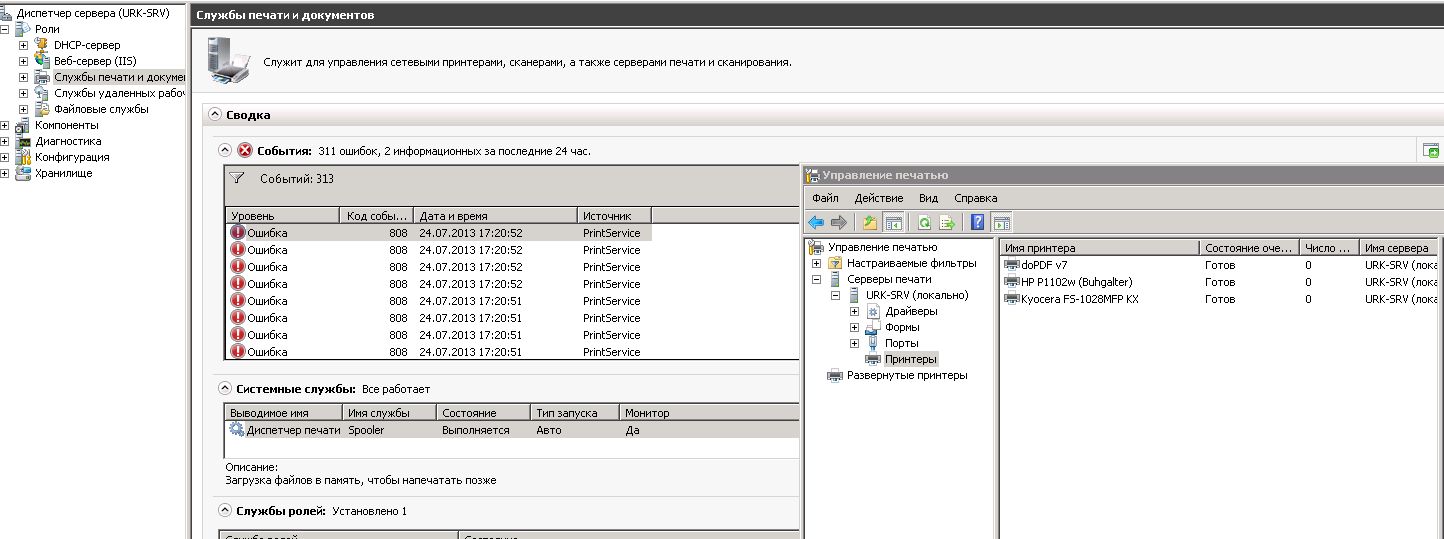Click the Up one level folder icon
Viewport: 1444px width, 539px height.
click(870, 223)
